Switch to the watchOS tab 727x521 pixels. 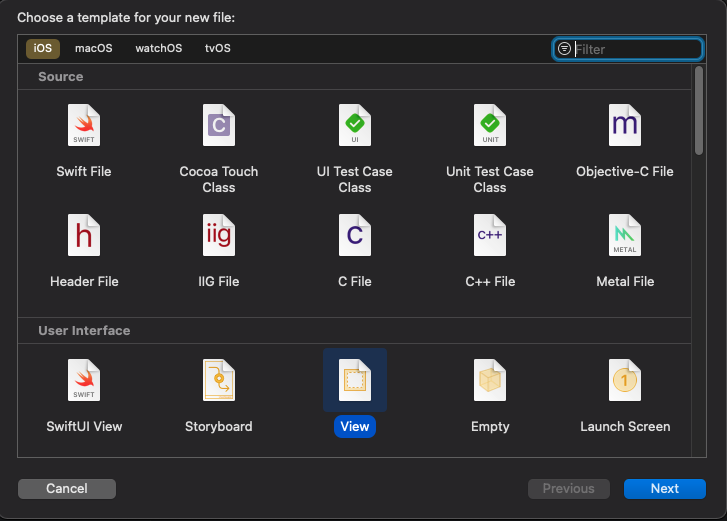(159, 48)
